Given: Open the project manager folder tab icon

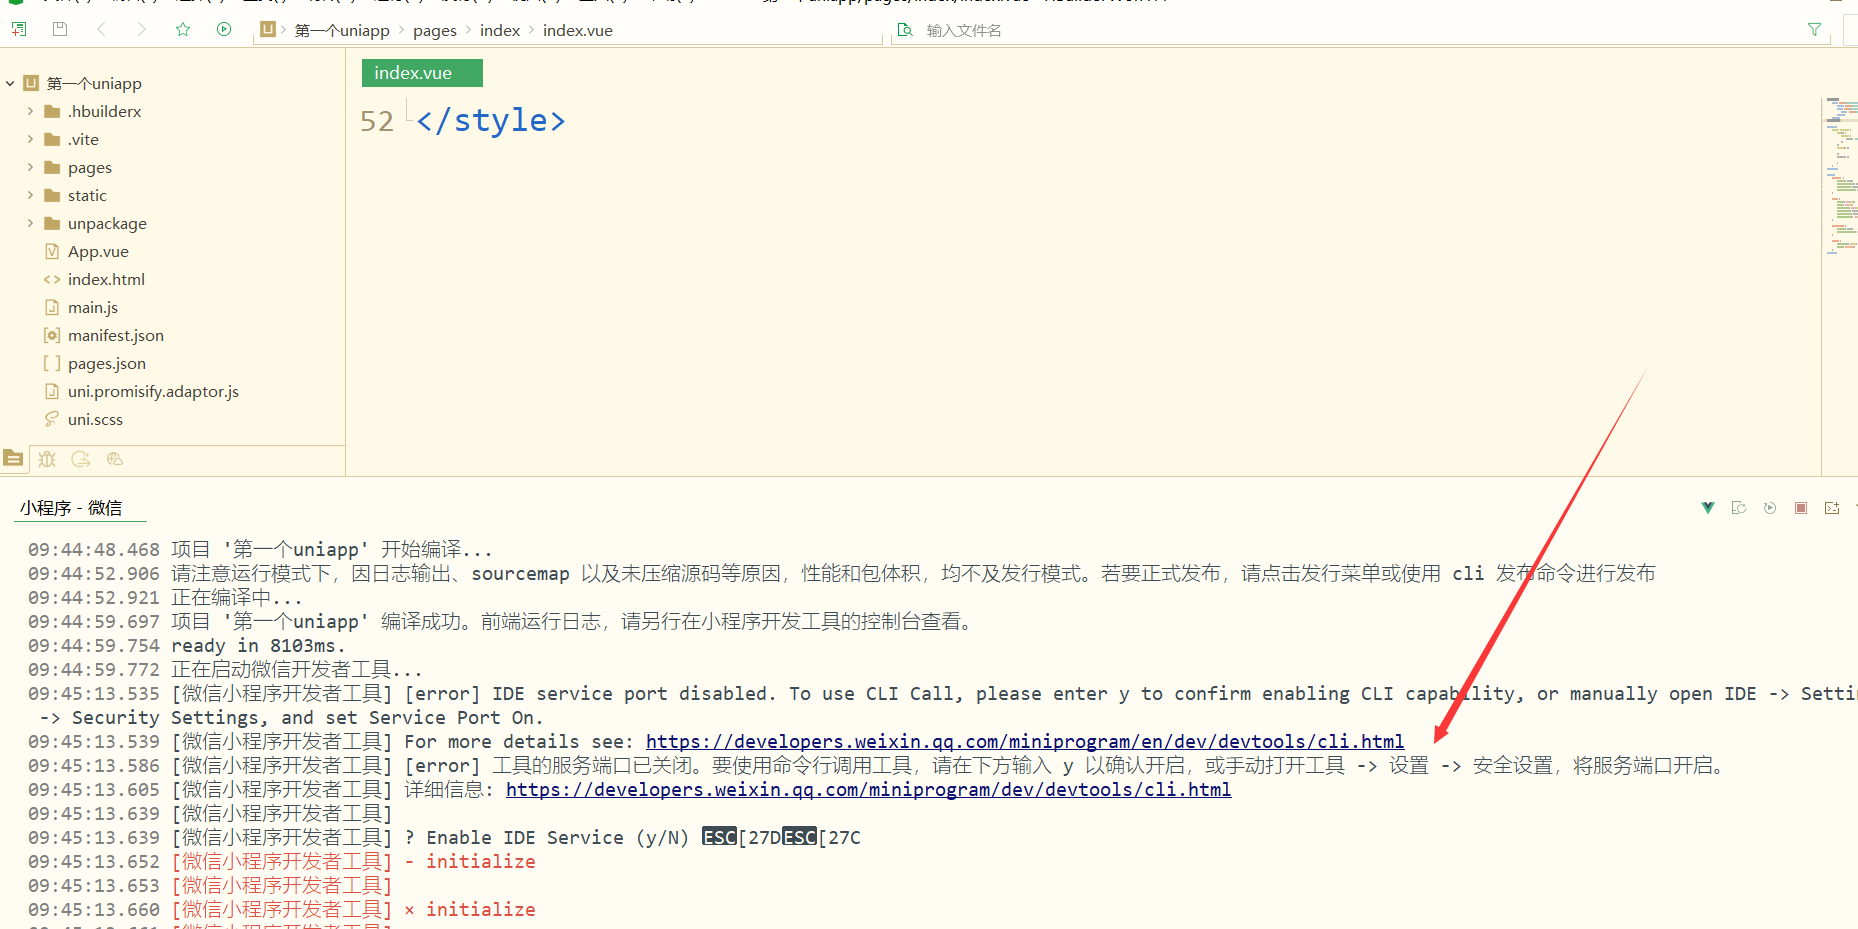Looking at the screenshot, I should 13,459.
